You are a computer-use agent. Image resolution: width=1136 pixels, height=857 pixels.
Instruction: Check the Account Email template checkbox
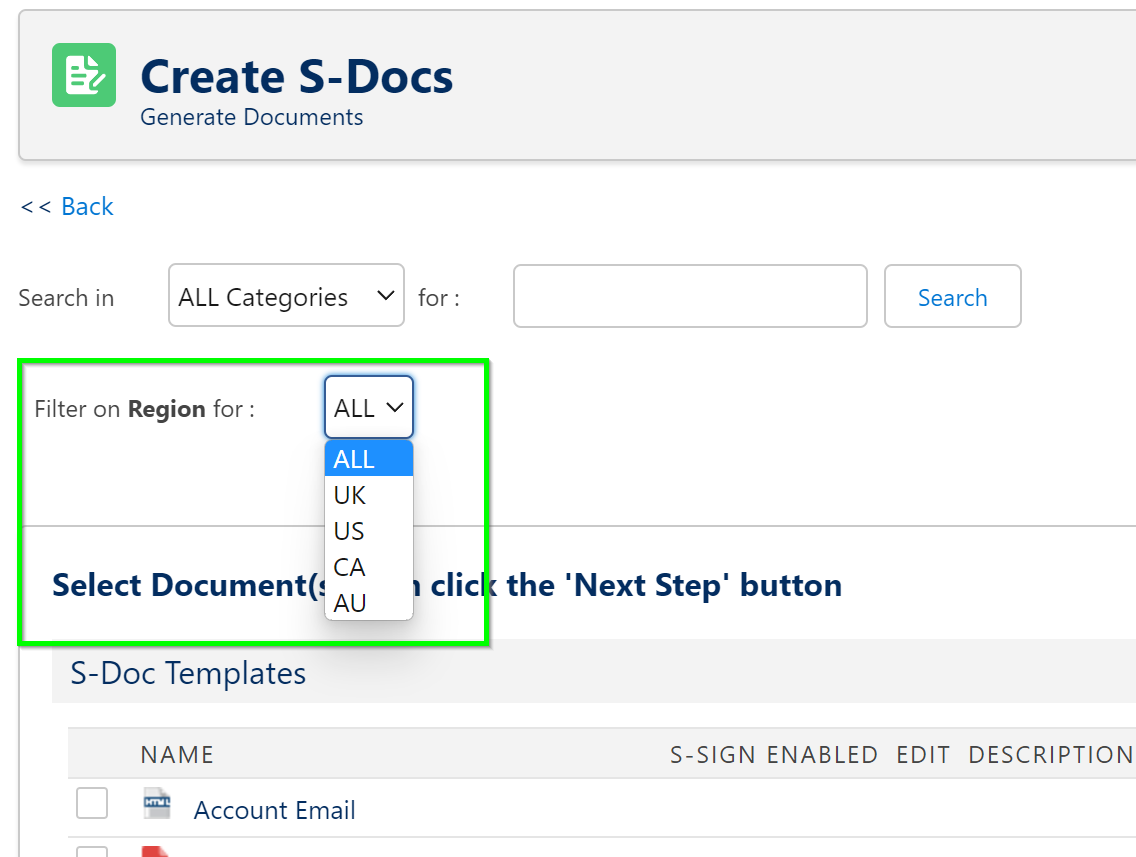[92, 803]
